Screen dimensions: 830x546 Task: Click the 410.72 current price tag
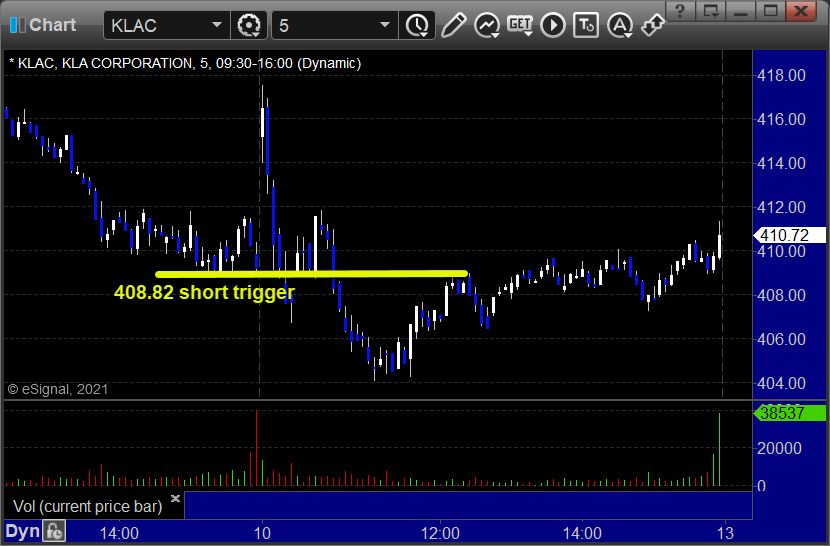coord(789,235)
